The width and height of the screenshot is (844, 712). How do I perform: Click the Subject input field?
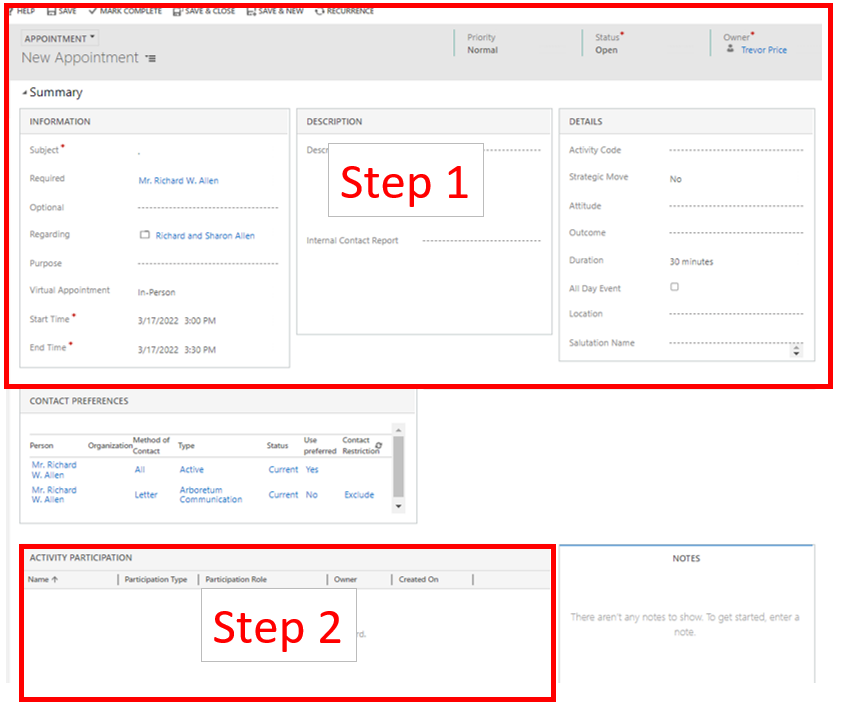(x=208, y=151)
